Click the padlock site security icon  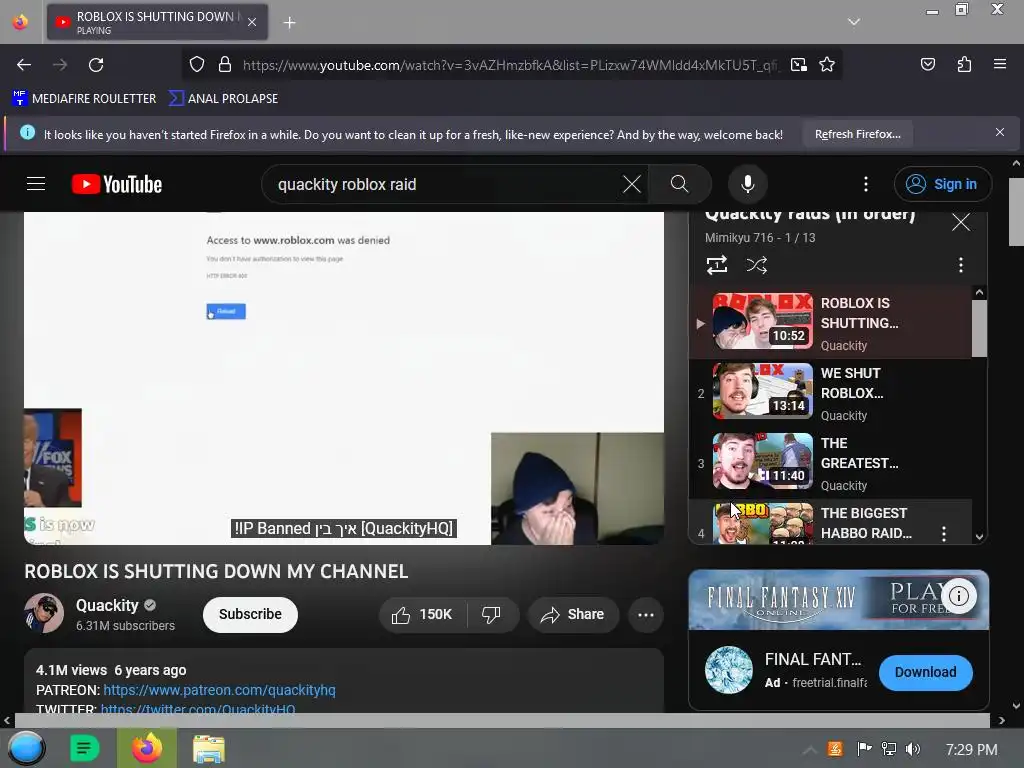225,65
